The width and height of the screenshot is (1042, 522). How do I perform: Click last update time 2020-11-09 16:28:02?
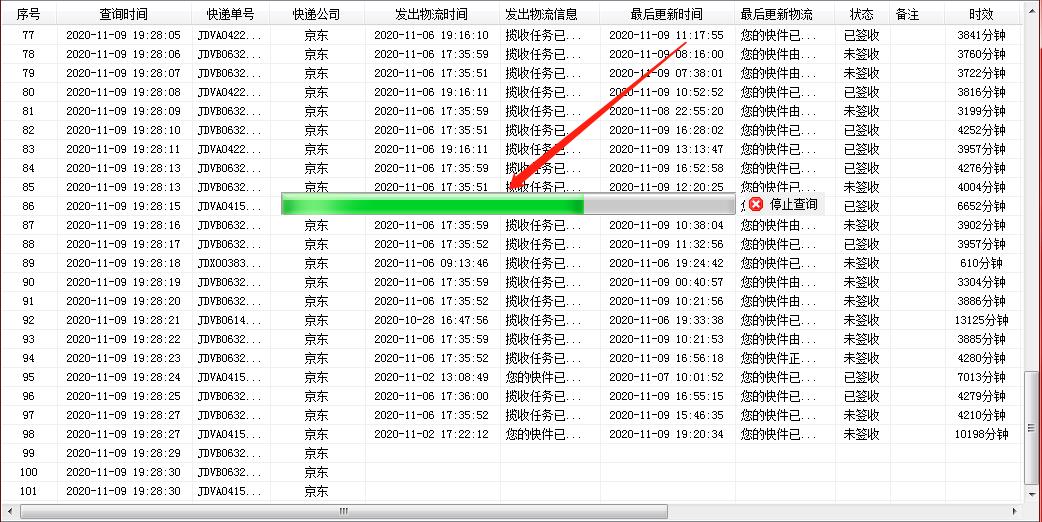tap(667, 130)
